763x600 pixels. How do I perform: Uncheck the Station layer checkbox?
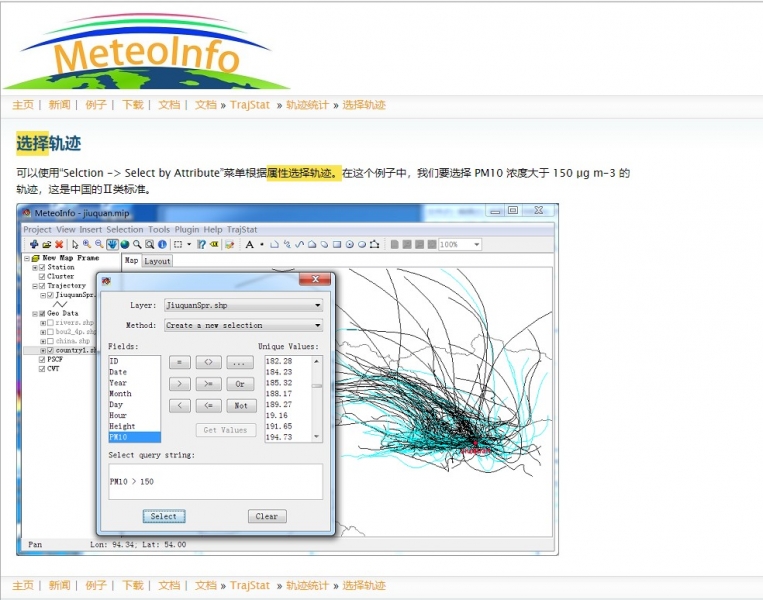tap(42, 268)
